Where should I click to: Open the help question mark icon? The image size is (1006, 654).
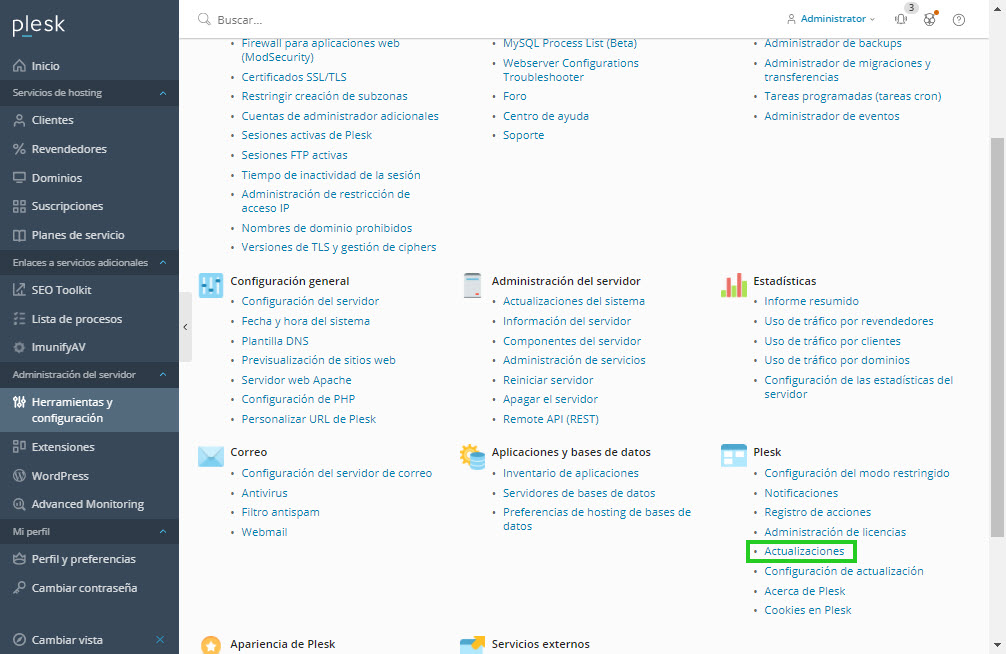coord(959,20)
